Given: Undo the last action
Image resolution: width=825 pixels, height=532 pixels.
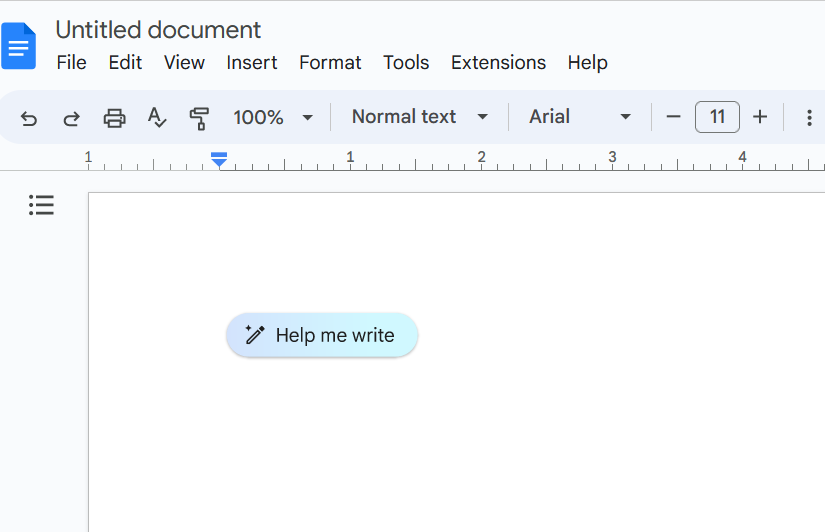Looking at the screenshot, I should [29, 118].
